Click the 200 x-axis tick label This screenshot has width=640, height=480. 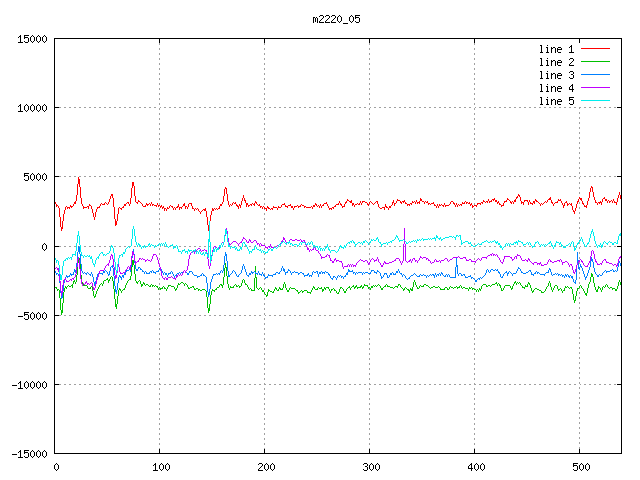coord(265,467)
